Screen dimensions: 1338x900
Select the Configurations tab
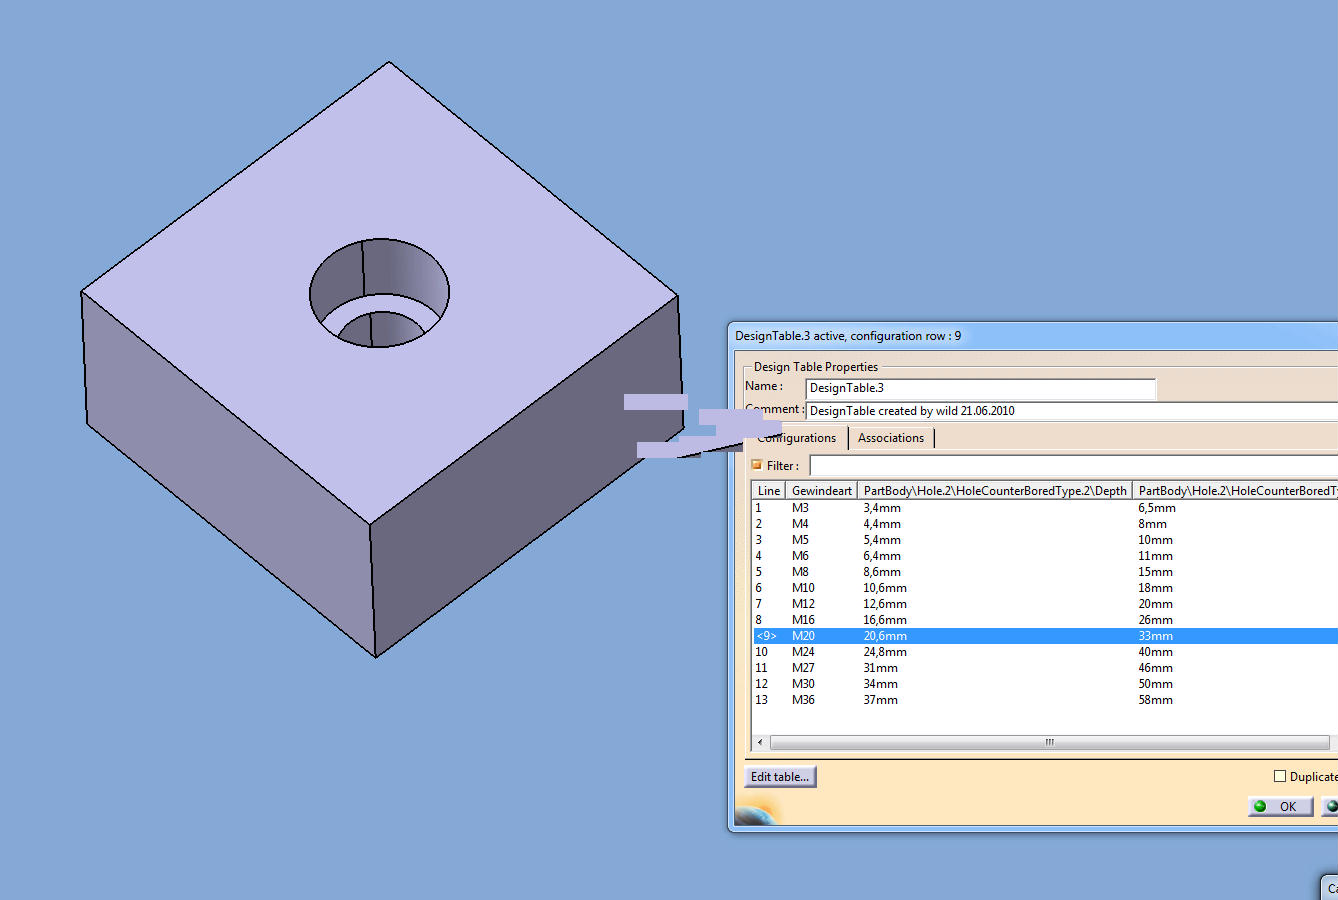[x=797, y=438]
